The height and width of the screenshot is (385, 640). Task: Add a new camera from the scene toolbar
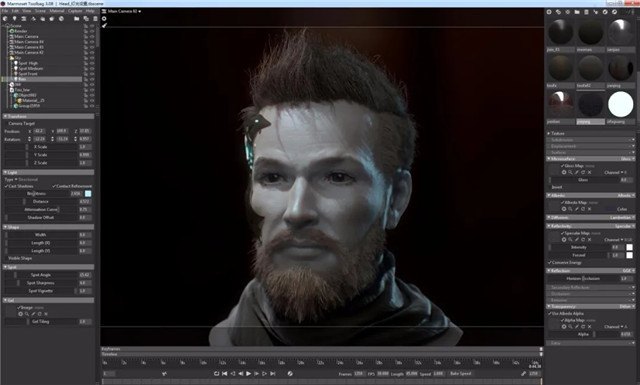pyautogui.click(x=24, y=18)
